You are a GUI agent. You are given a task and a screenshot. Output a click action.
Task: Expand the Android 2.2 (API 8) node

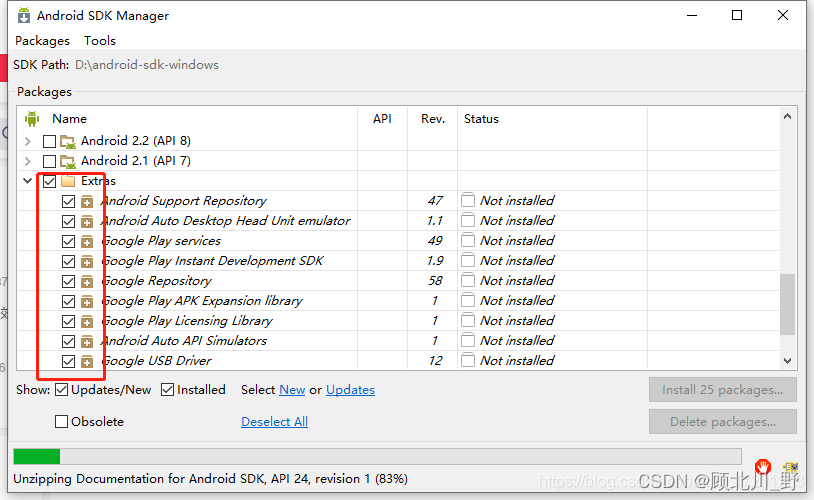click(28, 141)
